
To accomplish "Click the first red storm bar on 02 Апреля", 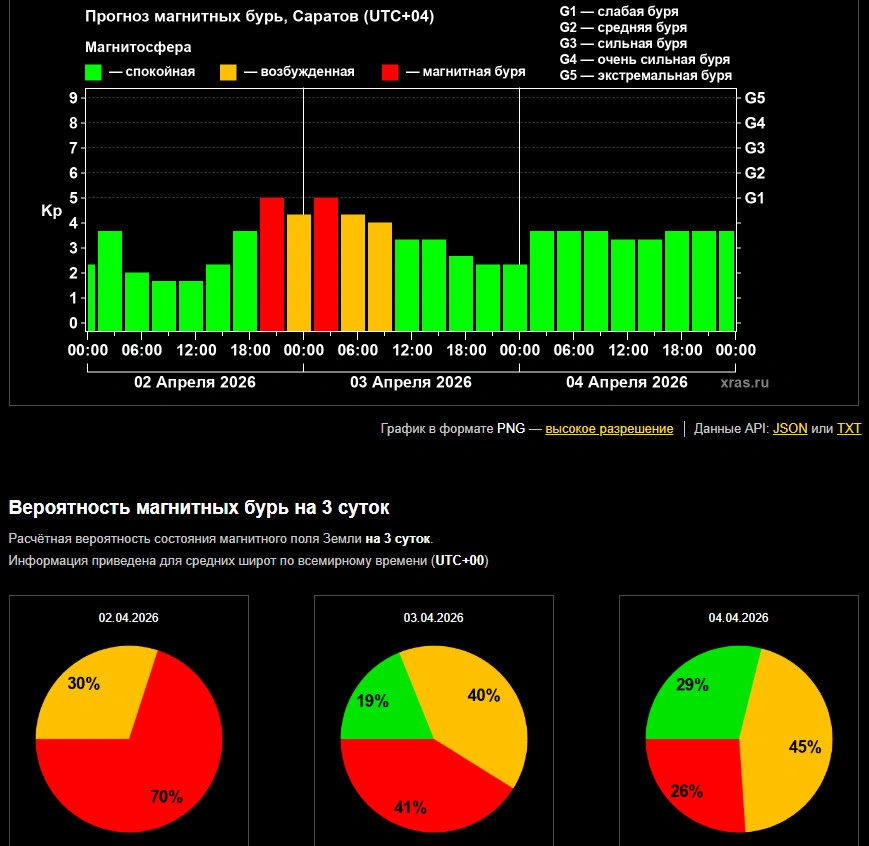I will tap(271, 265).
